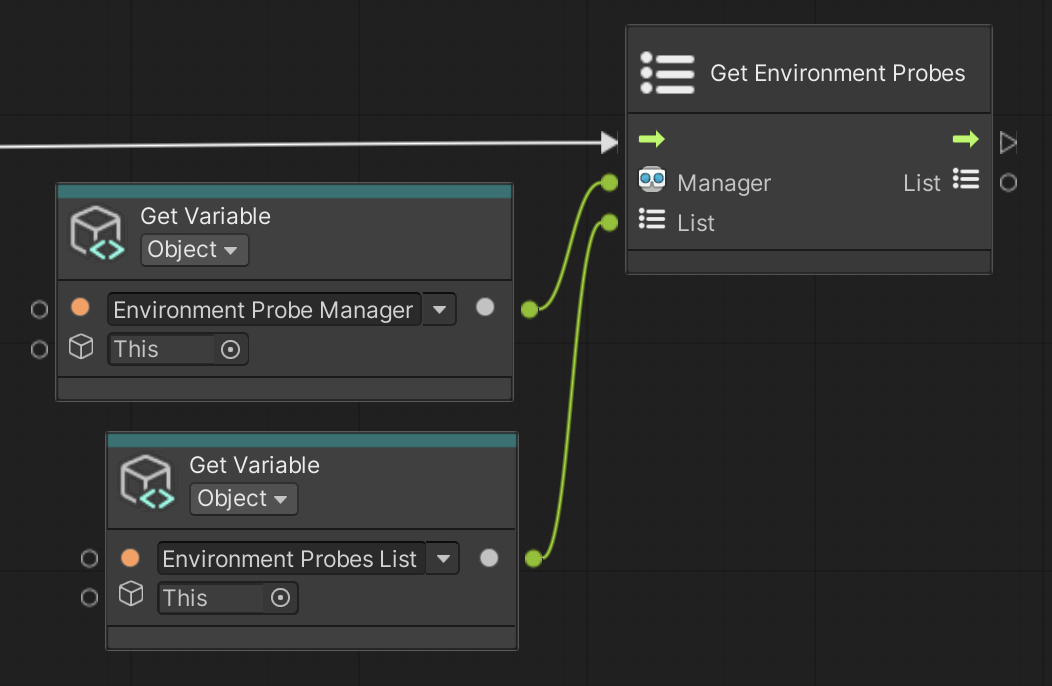Image resolution: width=1052 pixels, height=686 pixels.
Task: Click the green flow output arrow
Action: click(x=965, y=140)
